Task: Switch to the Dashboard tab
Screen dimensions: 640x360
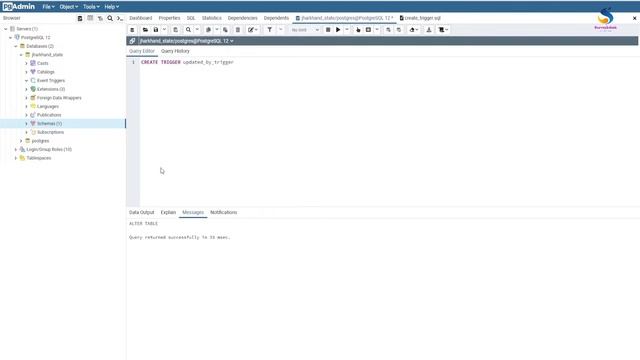Action: [x=140, y=18]
